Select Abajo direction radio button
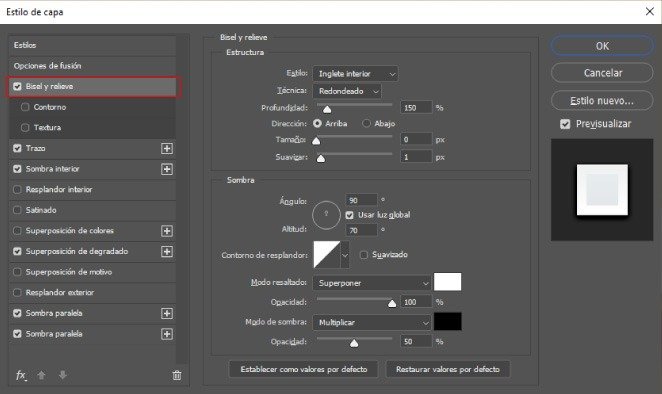This screenshot has width=662, height=394. 366,123
